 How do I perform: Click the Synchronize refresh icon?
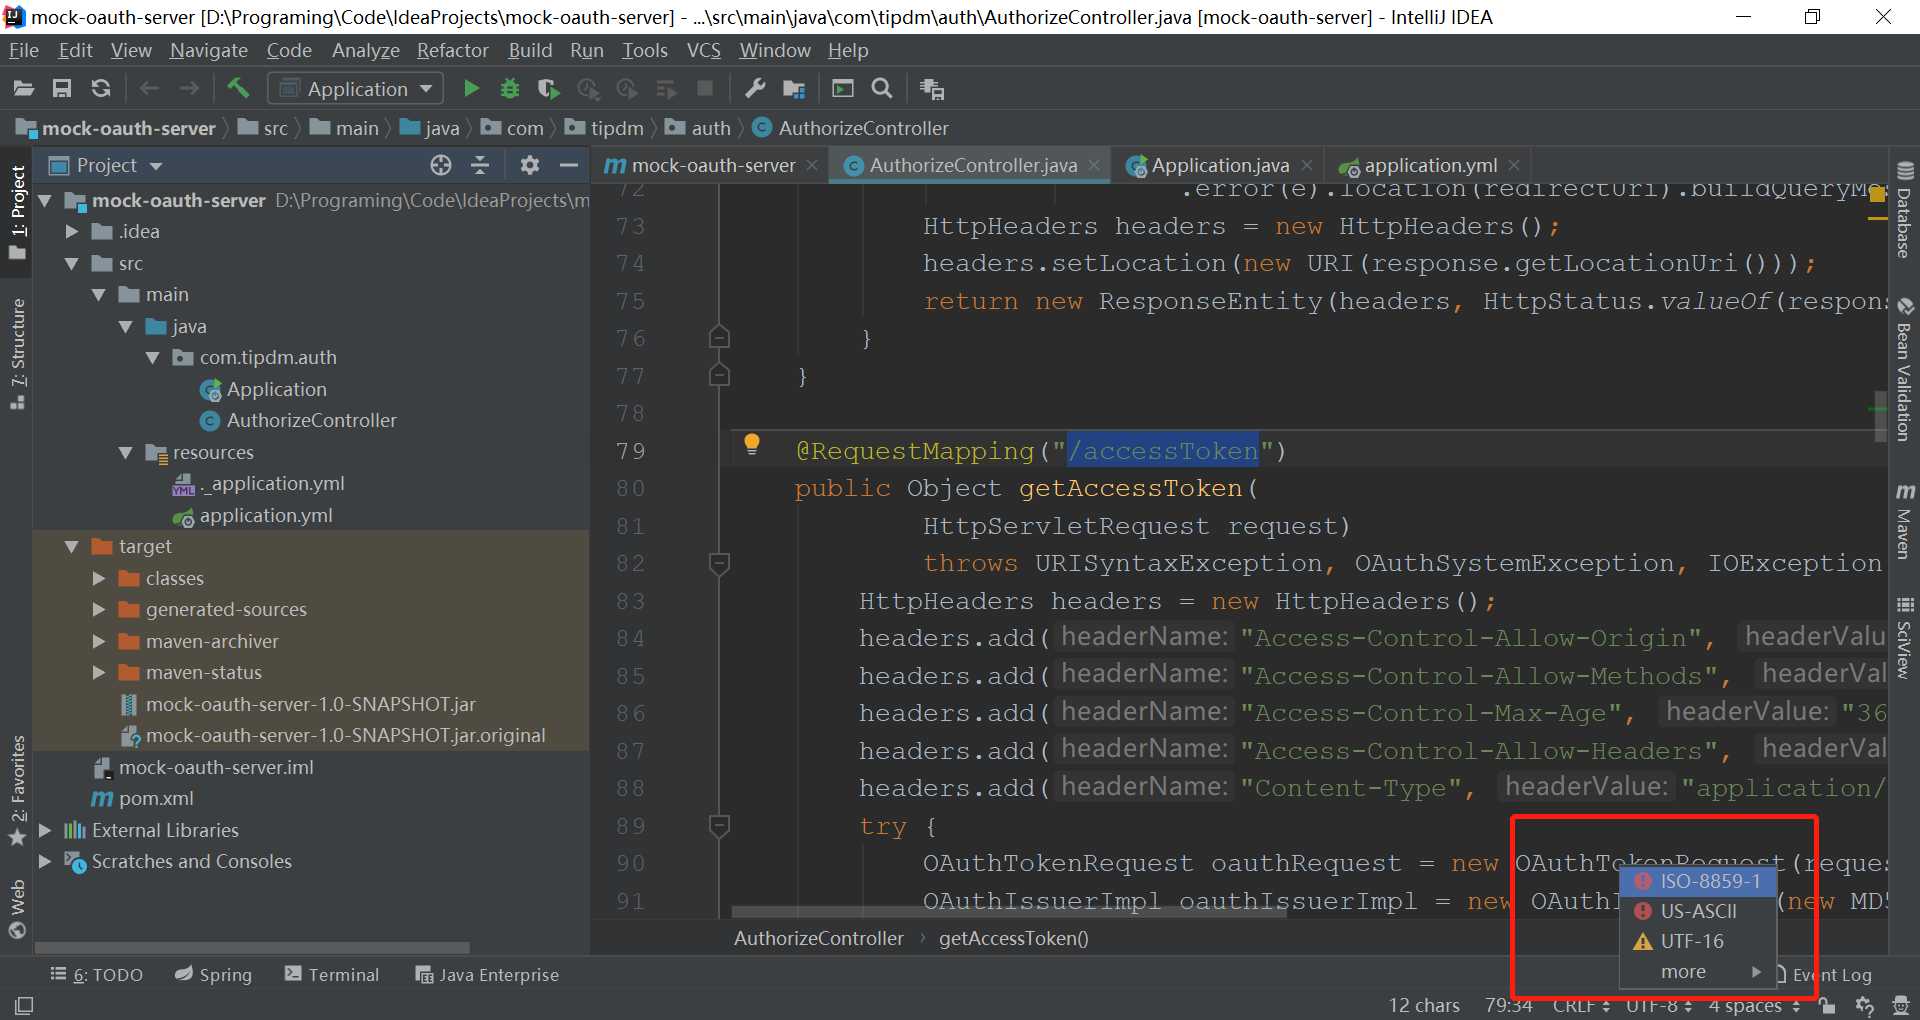(101, 89)
